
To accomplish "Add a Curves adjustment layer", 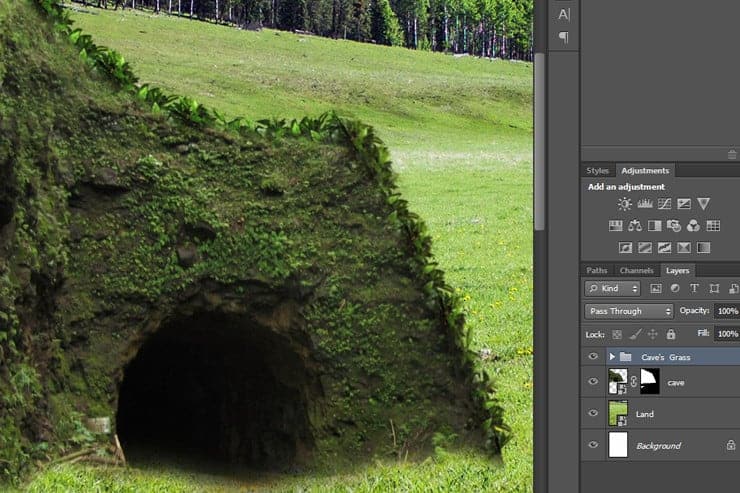I will coord(664,204).
